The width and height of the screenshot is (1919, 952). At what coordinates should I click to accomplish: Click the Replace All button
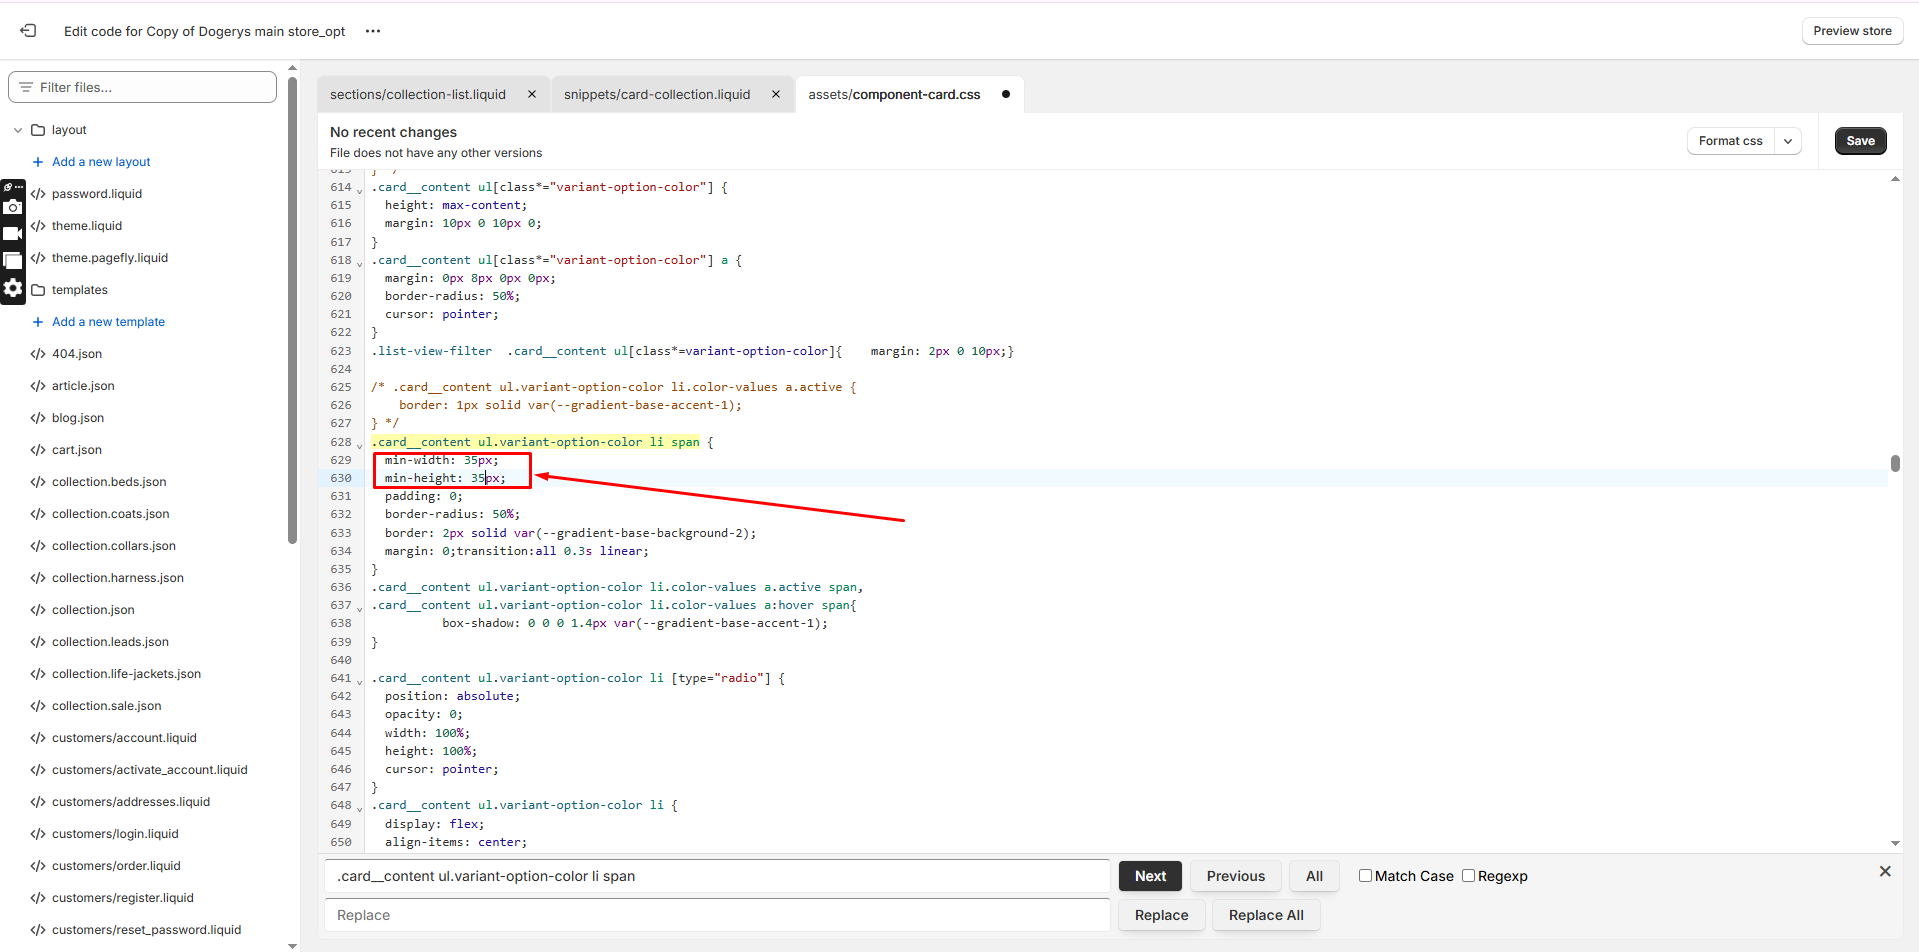click(x=1266, y=915)
